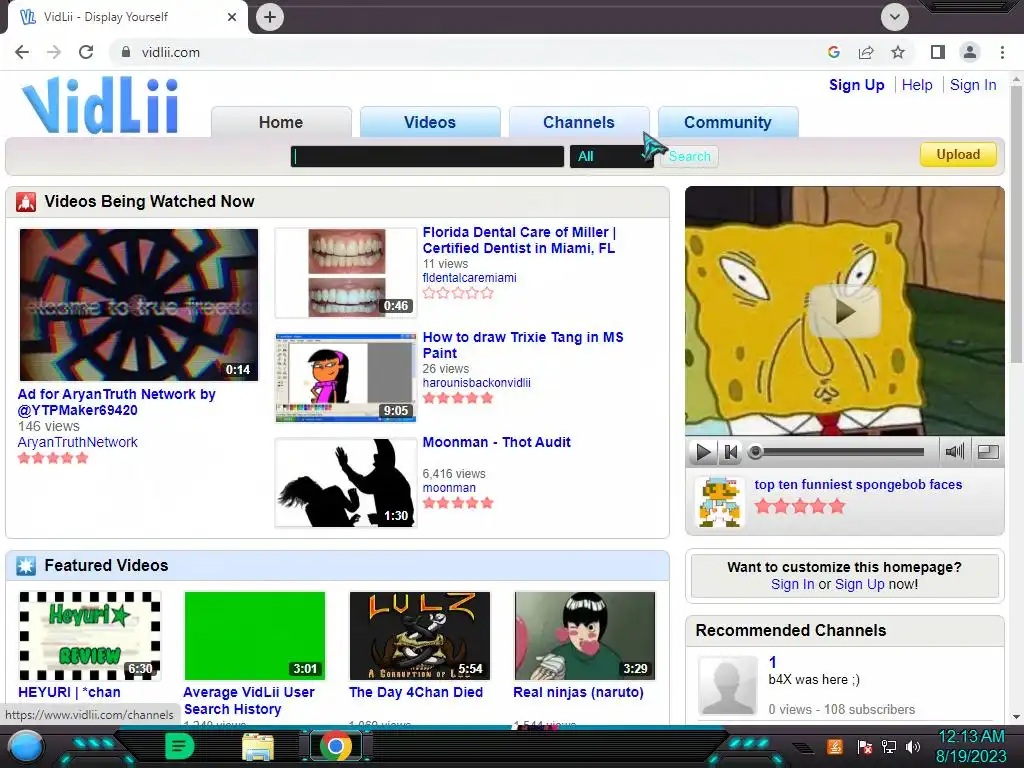Open the Start orb on taskbar

click(25, 748)
